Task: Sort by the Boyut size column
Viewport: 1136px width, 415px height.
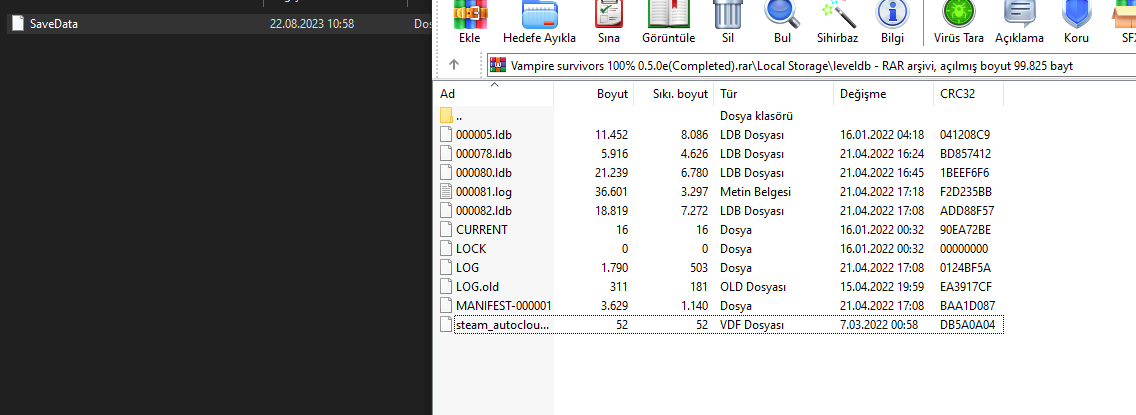Action: coord(594,94)
